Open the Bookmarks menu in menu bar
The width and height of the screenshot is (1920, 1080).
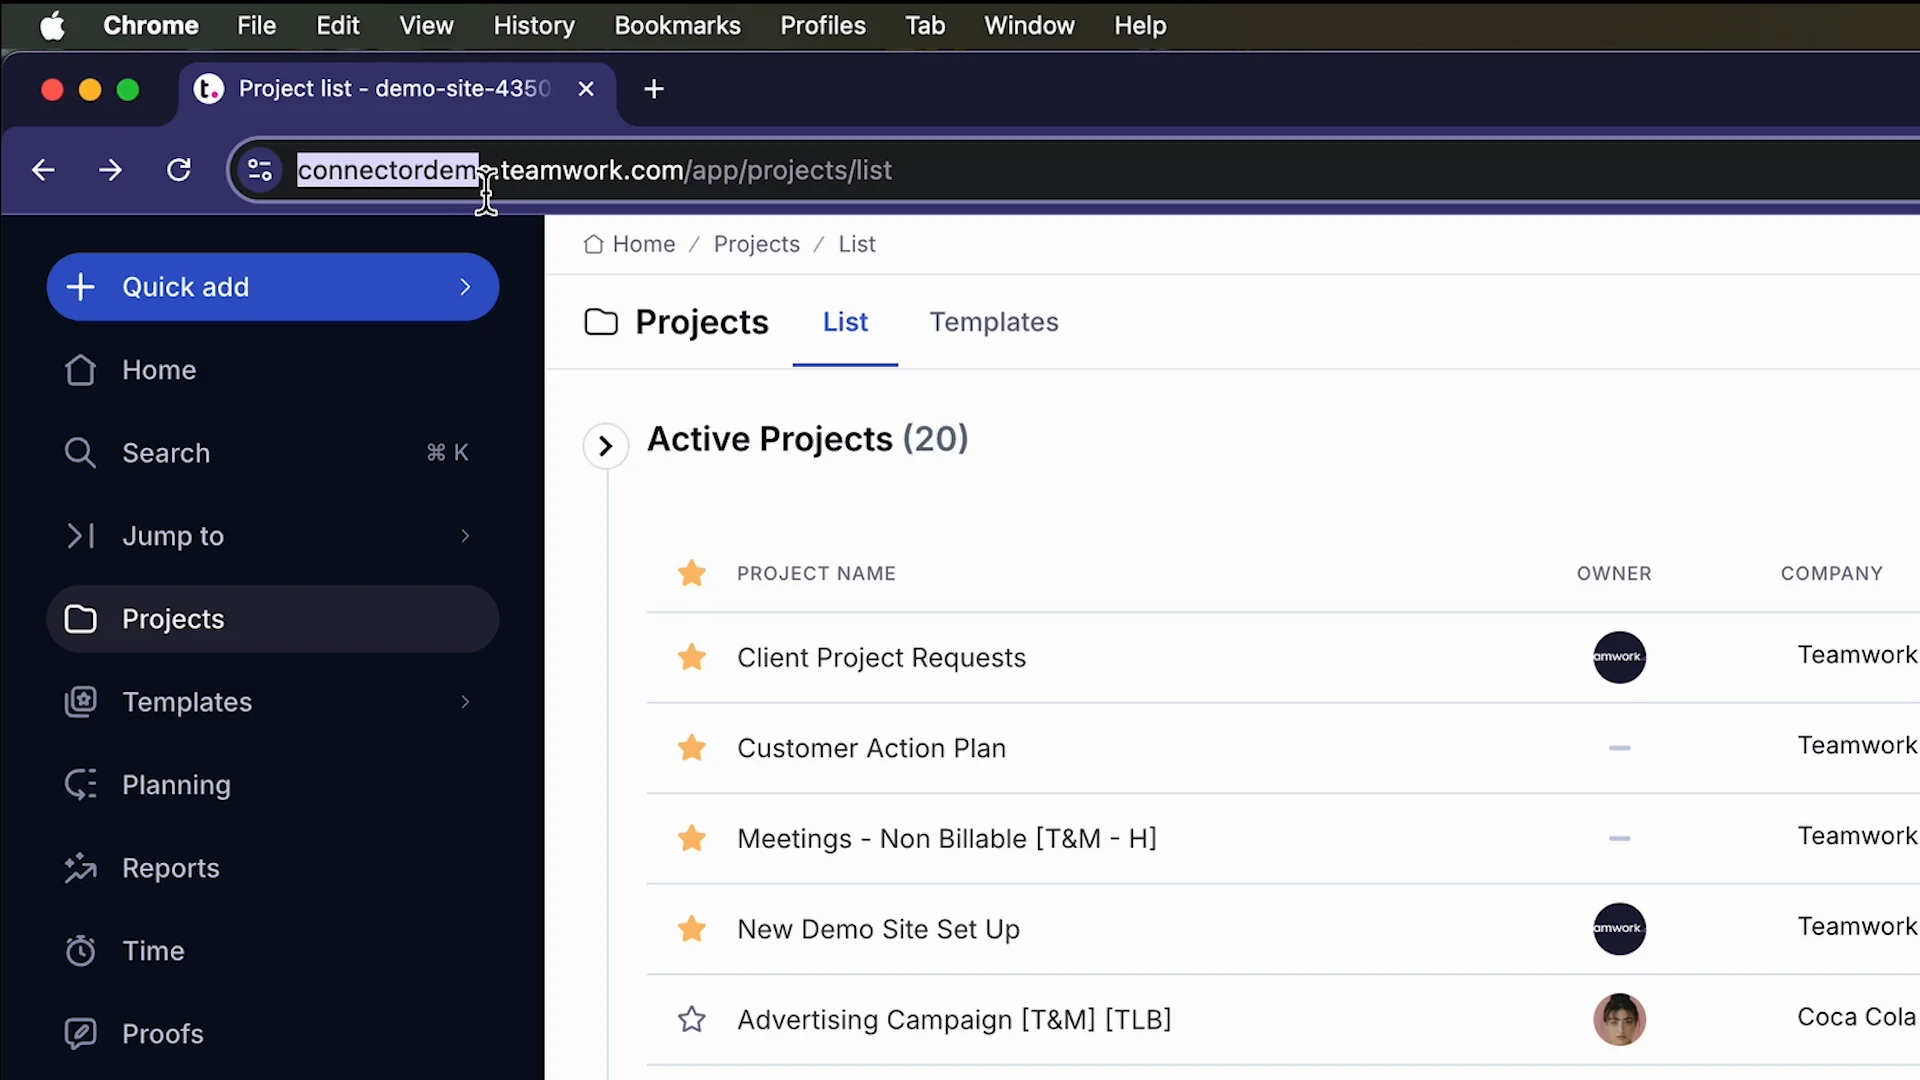(x=677, y=26)
